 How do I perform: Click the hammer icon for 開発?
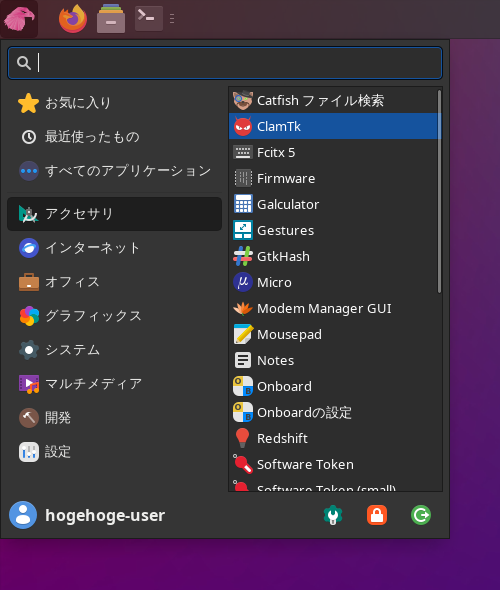(x=29, y=418)
